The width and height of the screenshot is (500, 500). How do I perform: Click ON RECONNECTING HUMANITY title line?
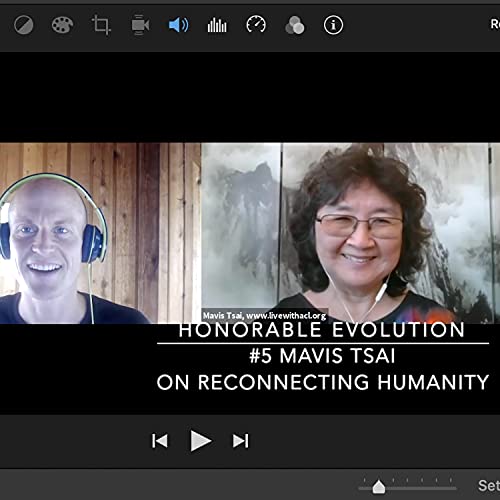point(323,382)
